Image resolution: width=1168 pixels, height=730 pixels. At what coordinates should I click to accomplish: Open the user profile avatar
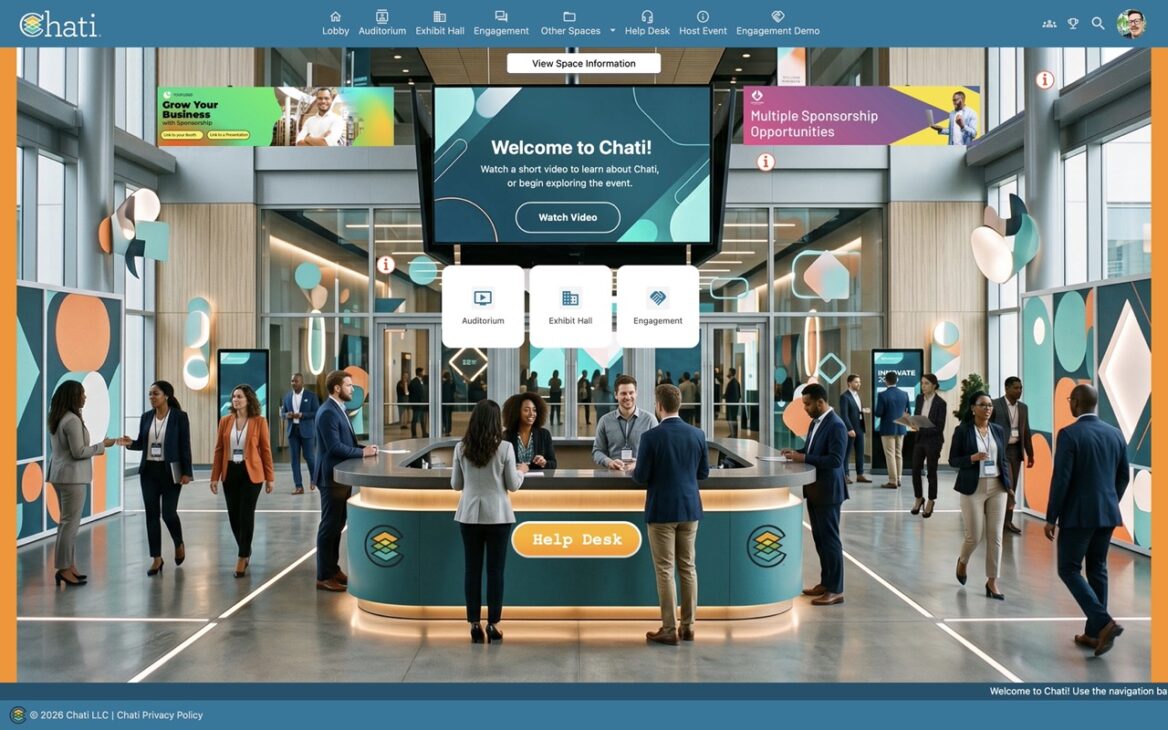[1131, 24]
